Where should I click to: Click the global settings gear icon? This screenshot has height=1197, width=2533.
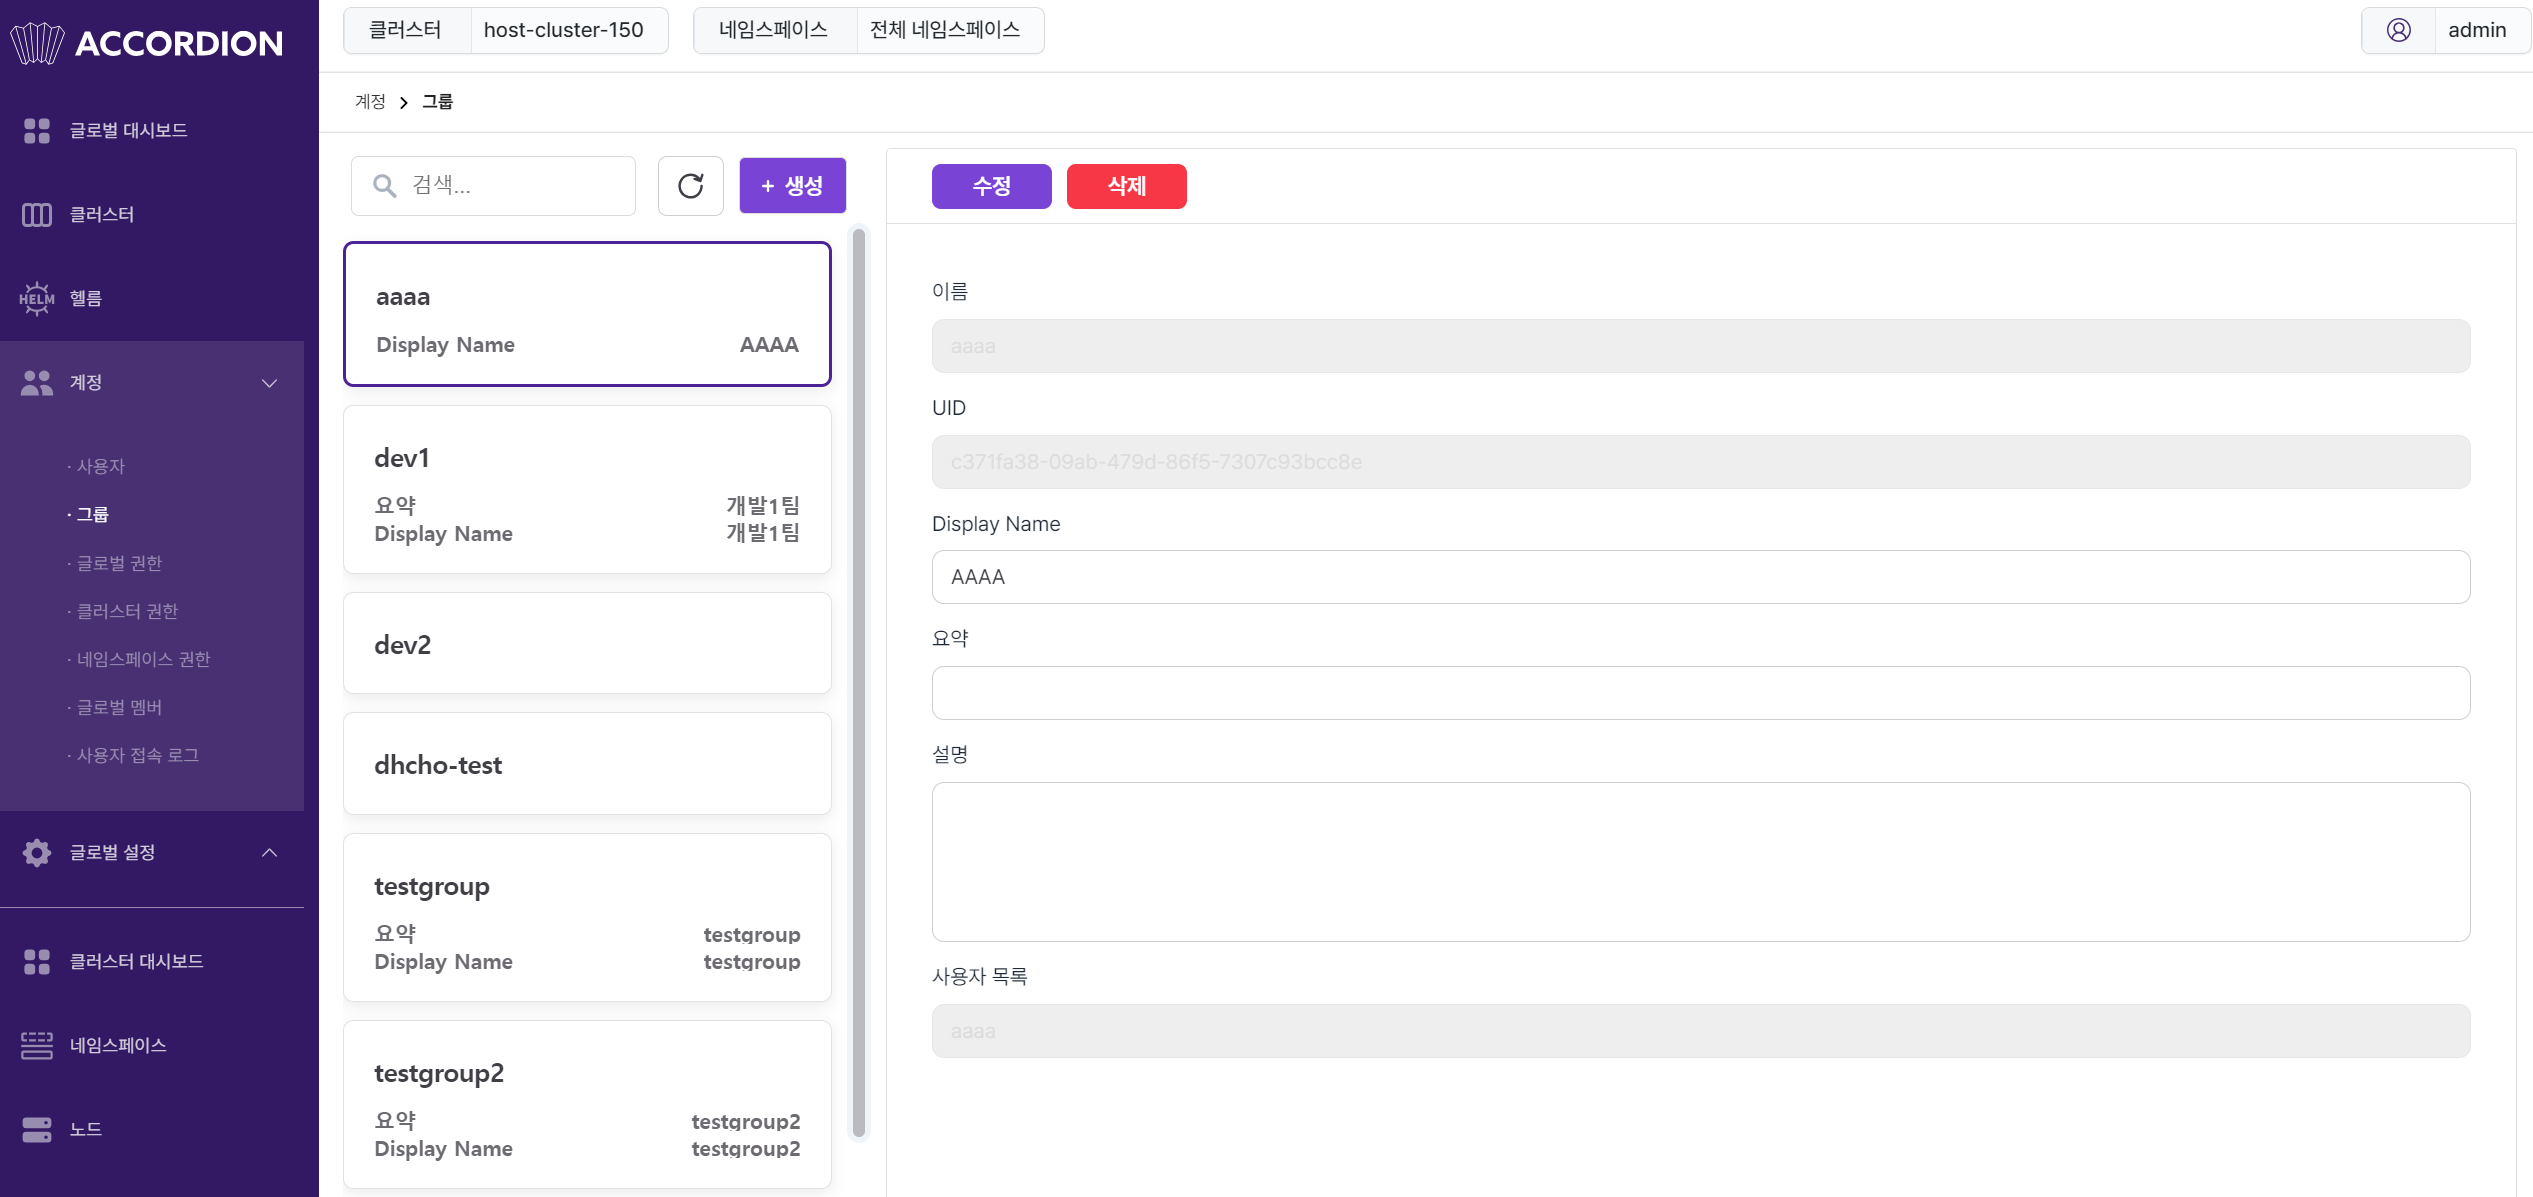37,853
